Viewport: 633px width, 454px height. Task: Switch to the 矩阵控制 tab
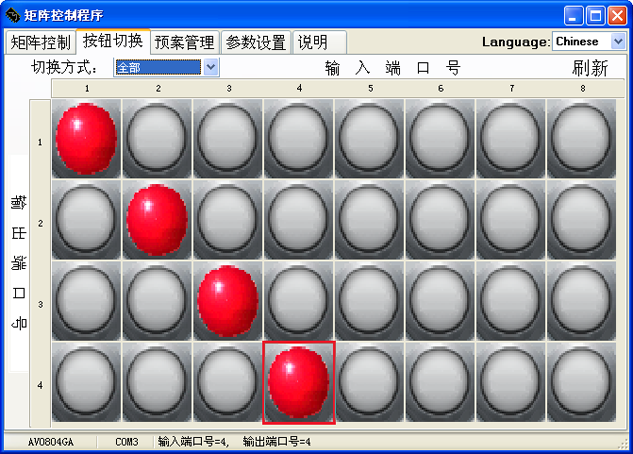(x=40, y=43)
